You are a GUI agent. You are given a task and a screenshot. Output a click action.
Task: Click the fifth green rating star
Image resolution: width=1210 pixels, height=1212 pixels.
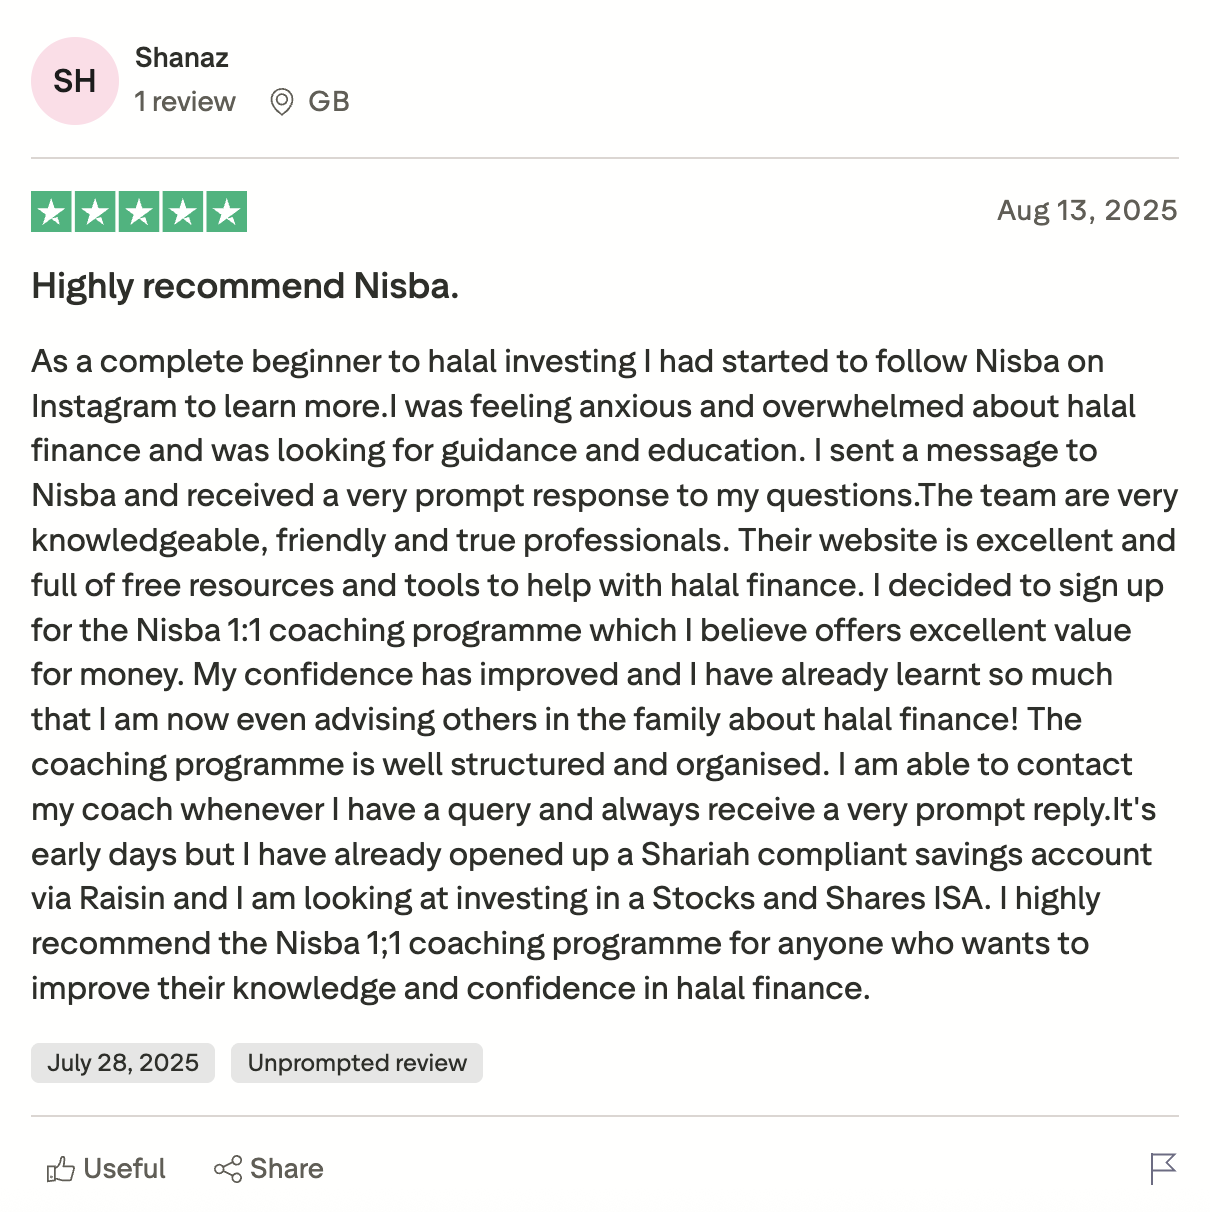point(227,212)
